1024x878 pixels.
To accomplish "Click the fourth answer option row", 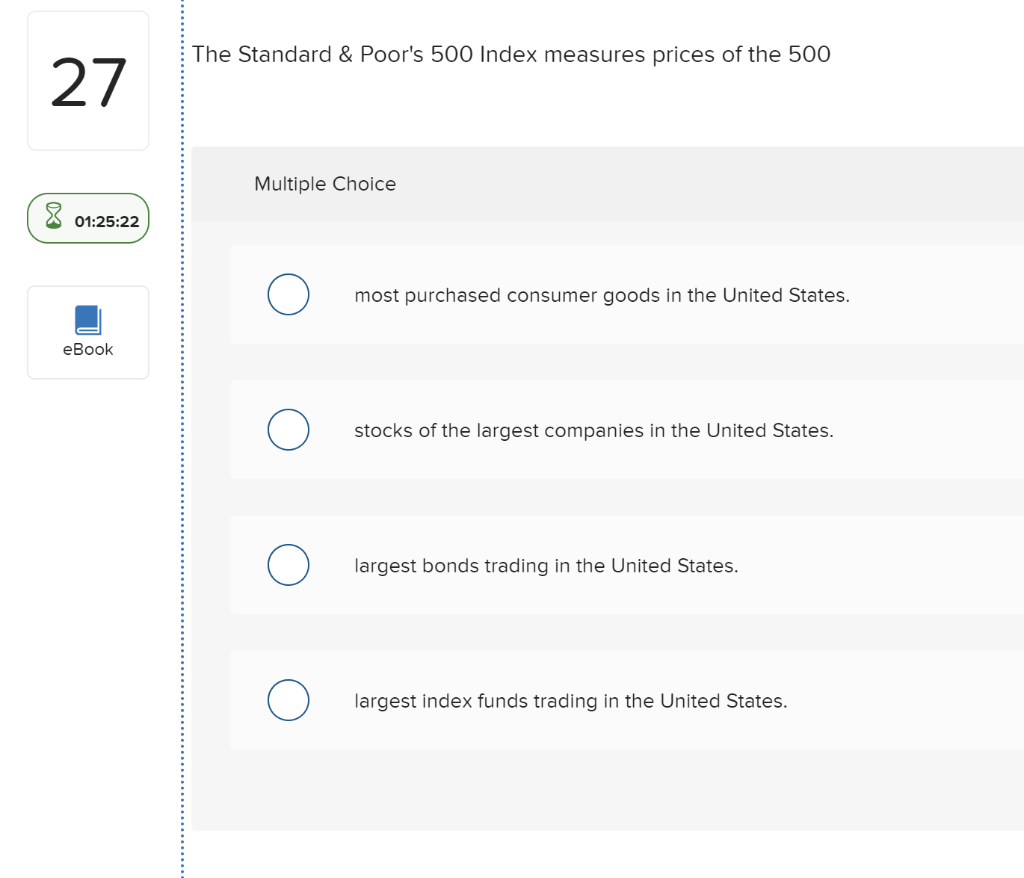I will pos(600,700).
